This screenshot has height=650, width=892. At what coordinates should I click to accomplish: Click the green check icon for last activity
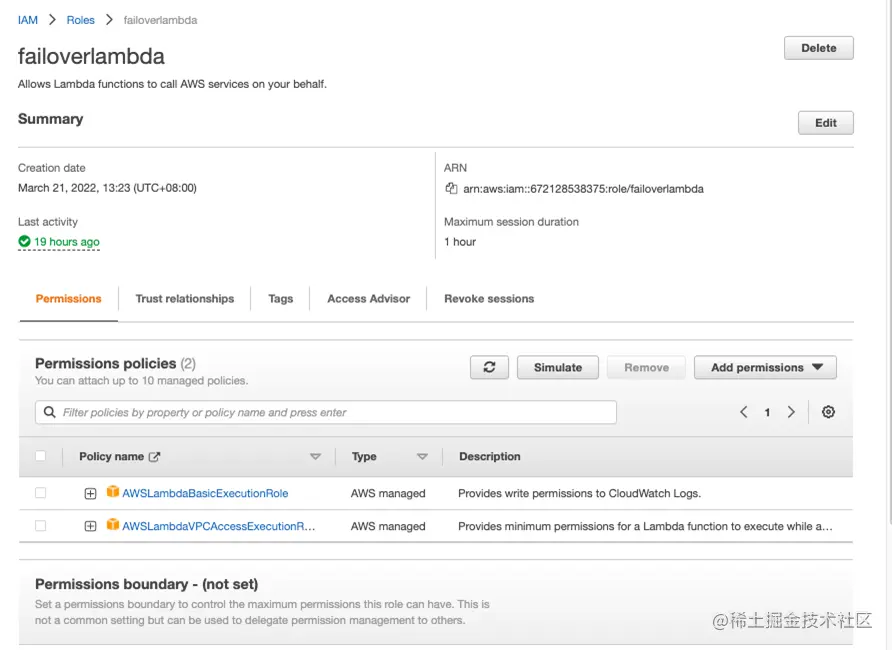(24, 242)
